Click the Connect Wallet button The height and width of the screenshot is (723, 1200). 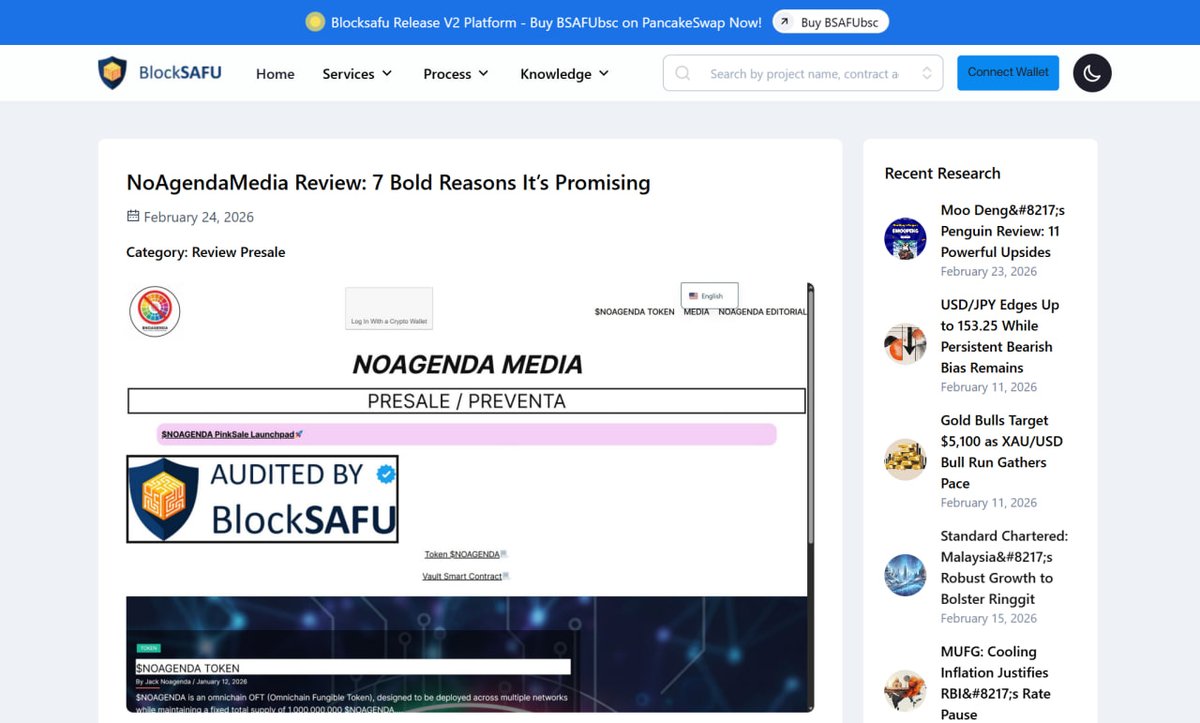pos(1007,72)
